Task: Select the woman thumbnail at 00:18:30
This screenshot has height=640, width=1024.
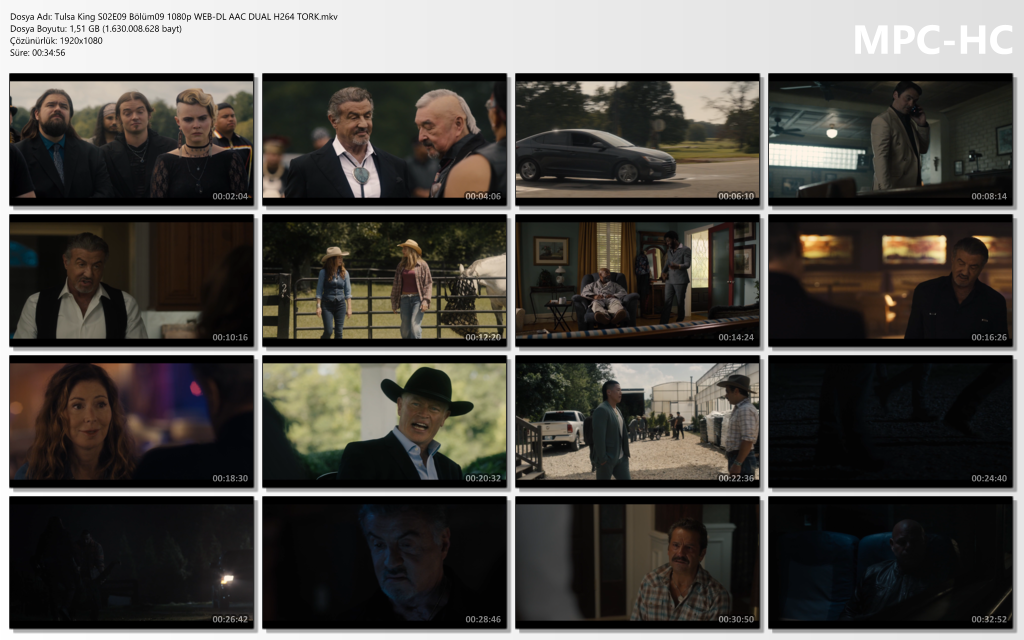Action: point(131,421)
